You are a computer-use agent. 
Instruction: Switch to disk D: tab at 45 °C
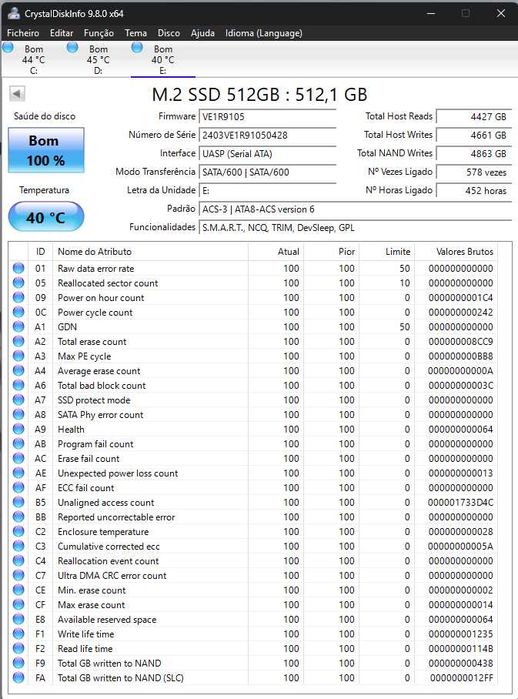[98, 59]
